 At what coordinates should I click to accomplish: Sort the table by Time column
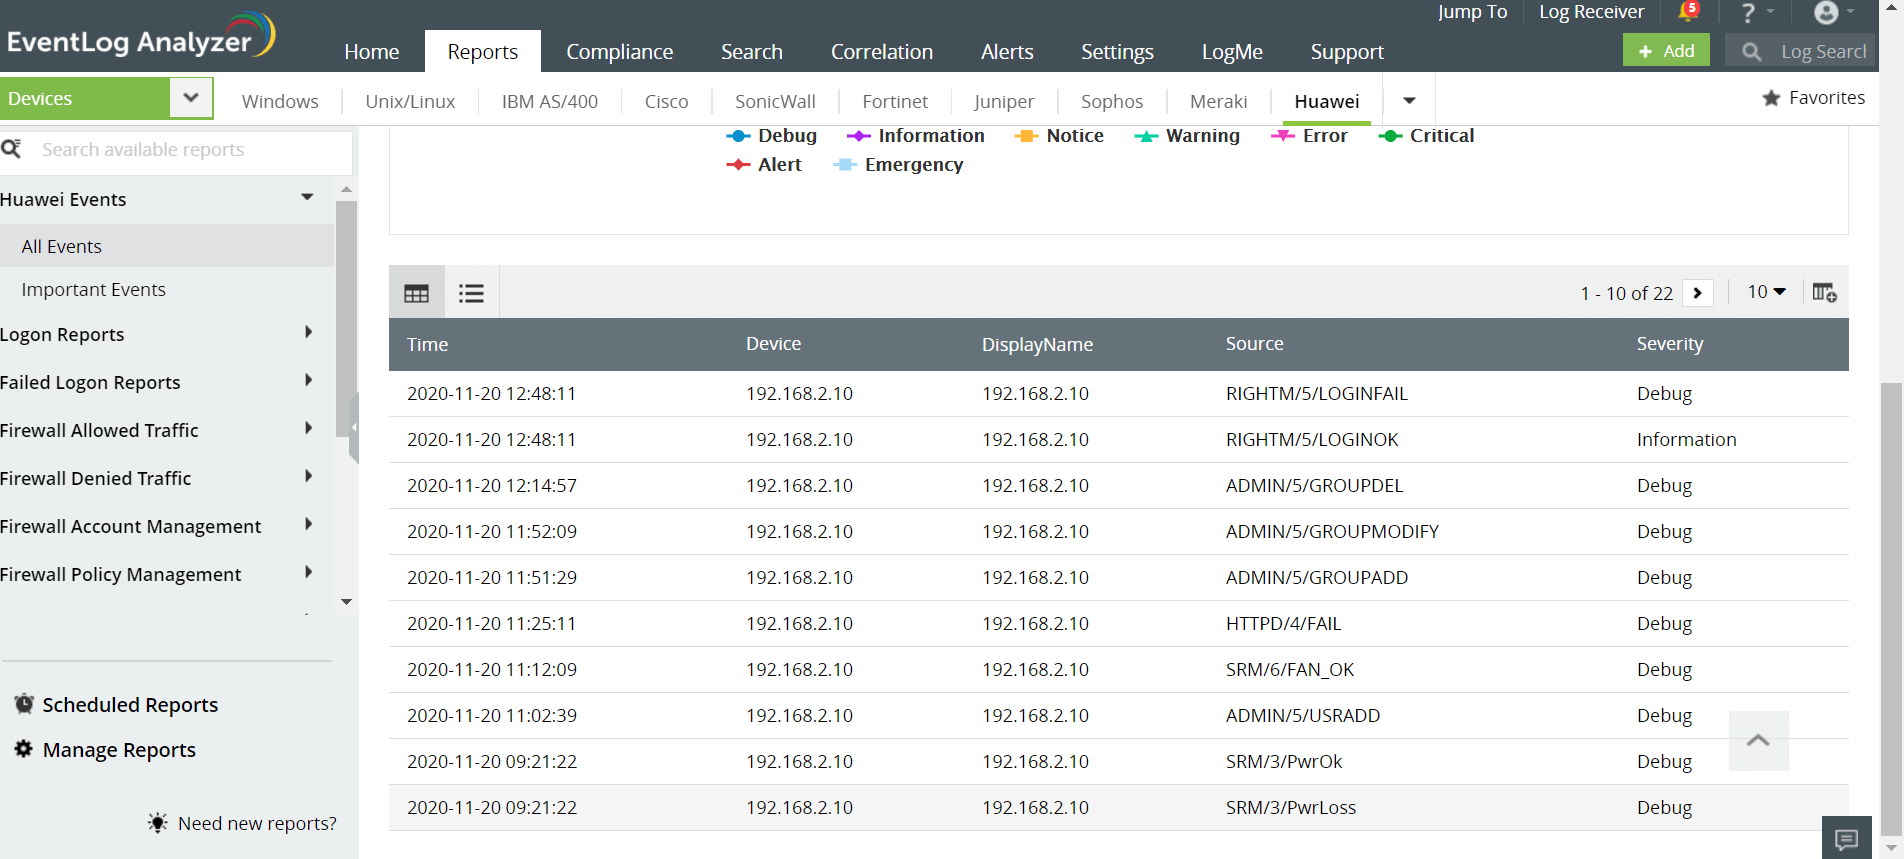(x=427, y=344)
